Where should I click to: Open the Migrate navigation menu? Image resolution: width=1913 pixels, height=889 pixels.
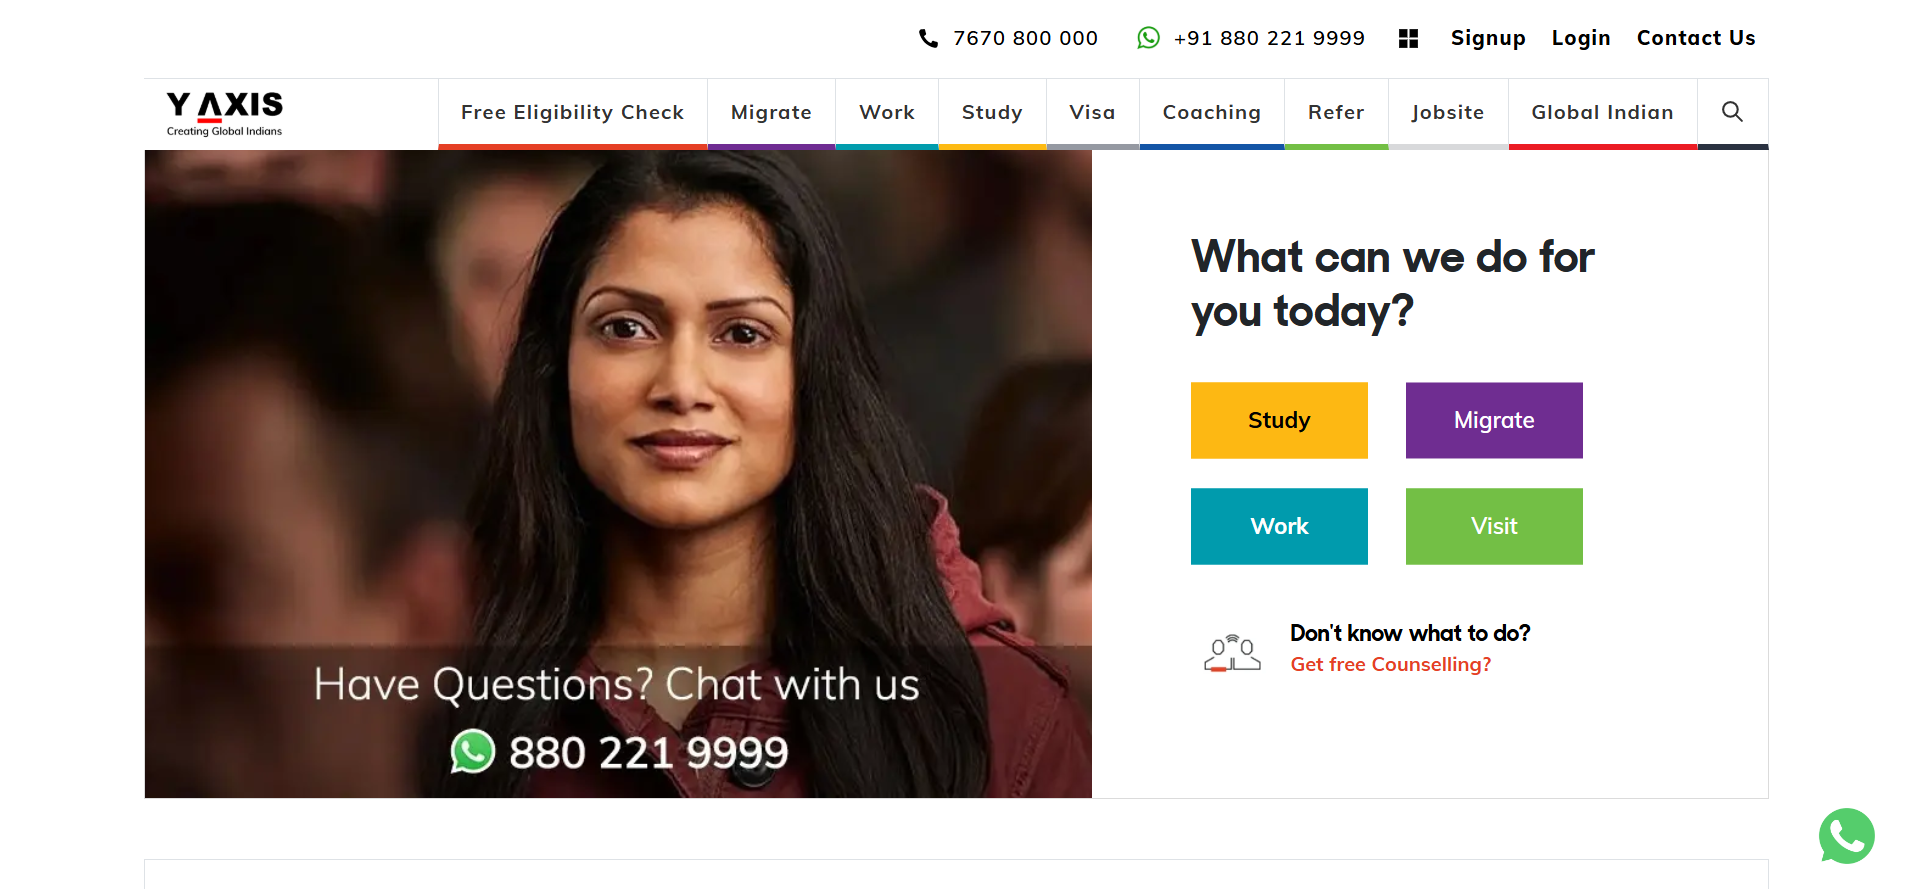[771, 112]
